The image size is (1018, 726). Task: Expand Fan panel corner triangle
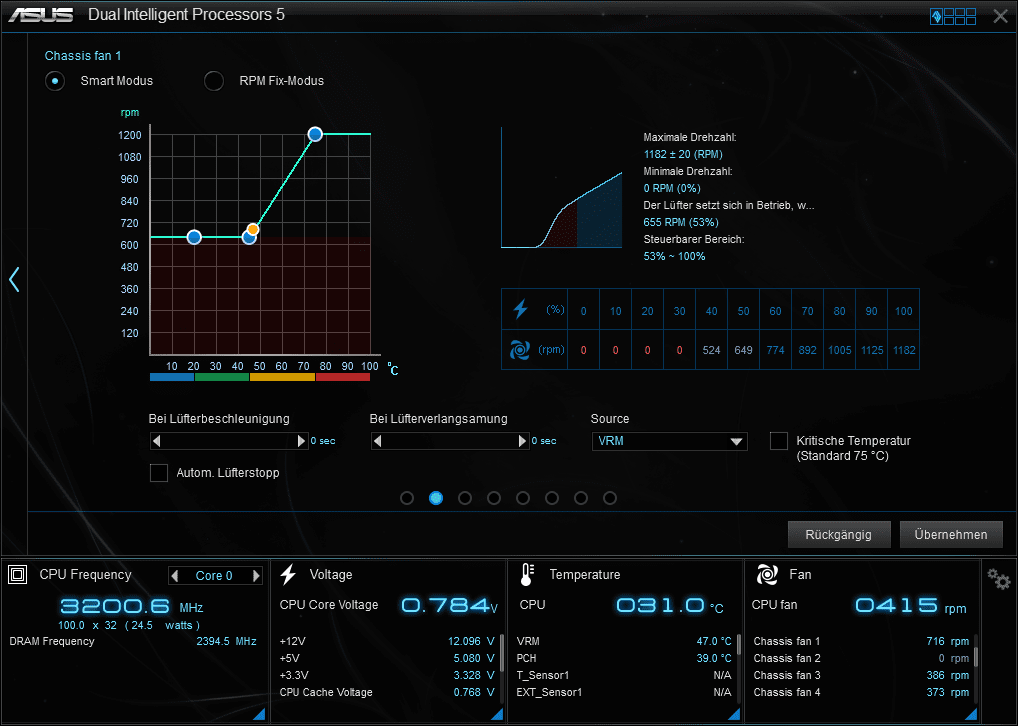971,714
